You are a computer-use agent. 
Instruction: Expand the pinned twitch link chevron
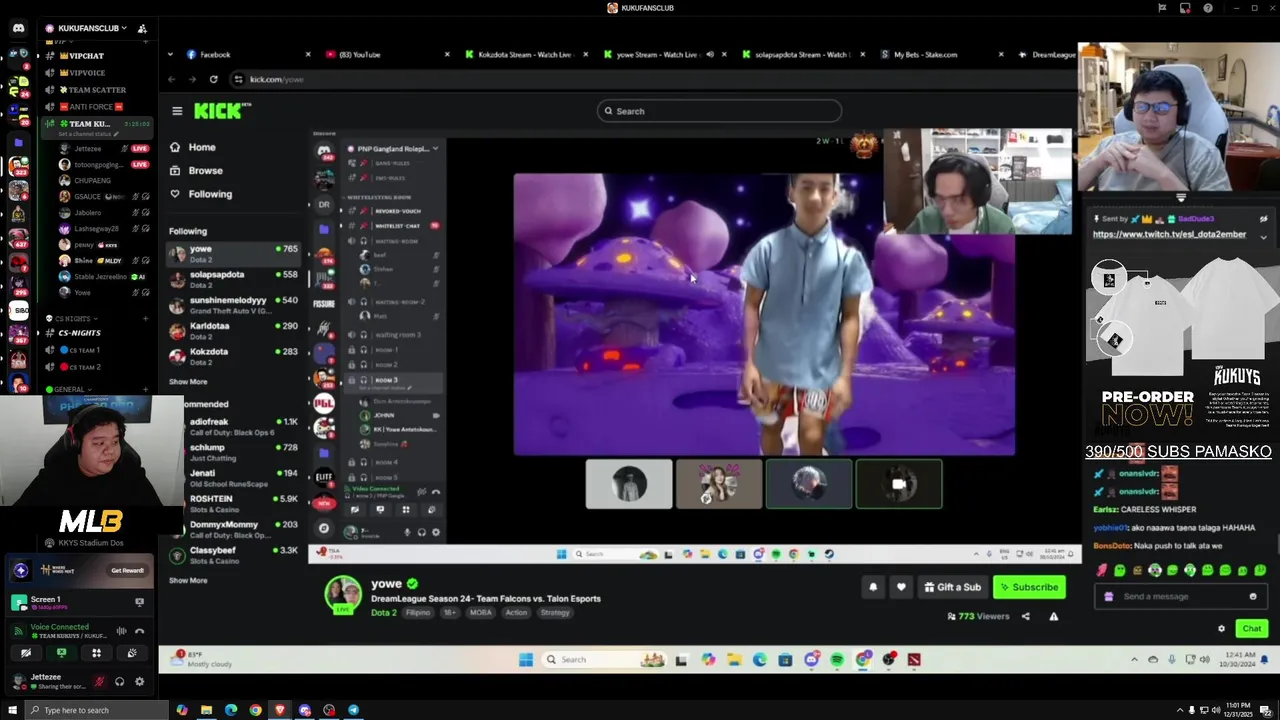(1263, 237)
